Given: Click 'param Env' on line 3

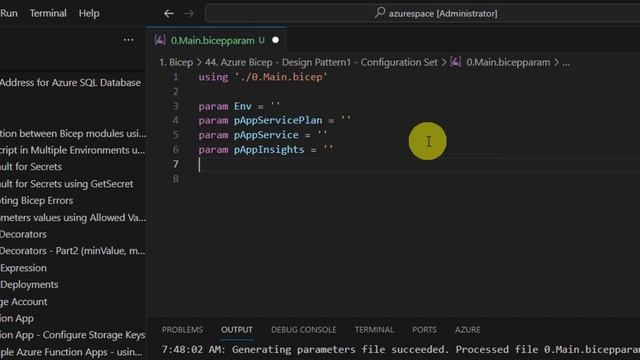Looking at the screenshot, I should [225, 106].
